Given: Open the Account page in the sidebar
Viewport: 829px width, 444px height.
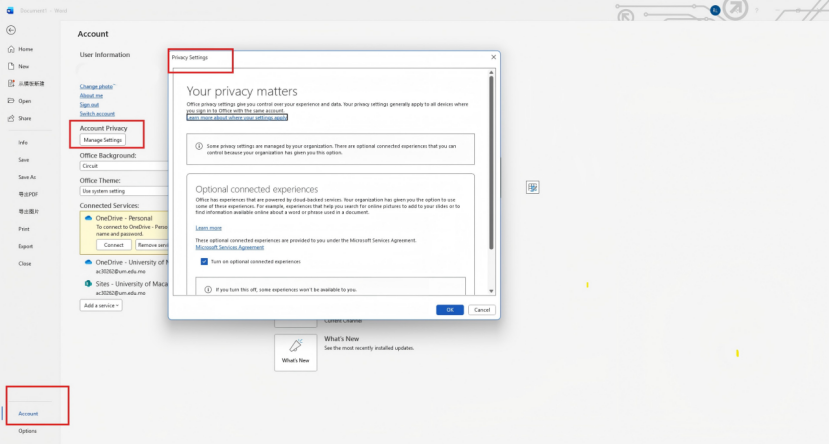Looking at the screenshot, I should tap(28, 414).
